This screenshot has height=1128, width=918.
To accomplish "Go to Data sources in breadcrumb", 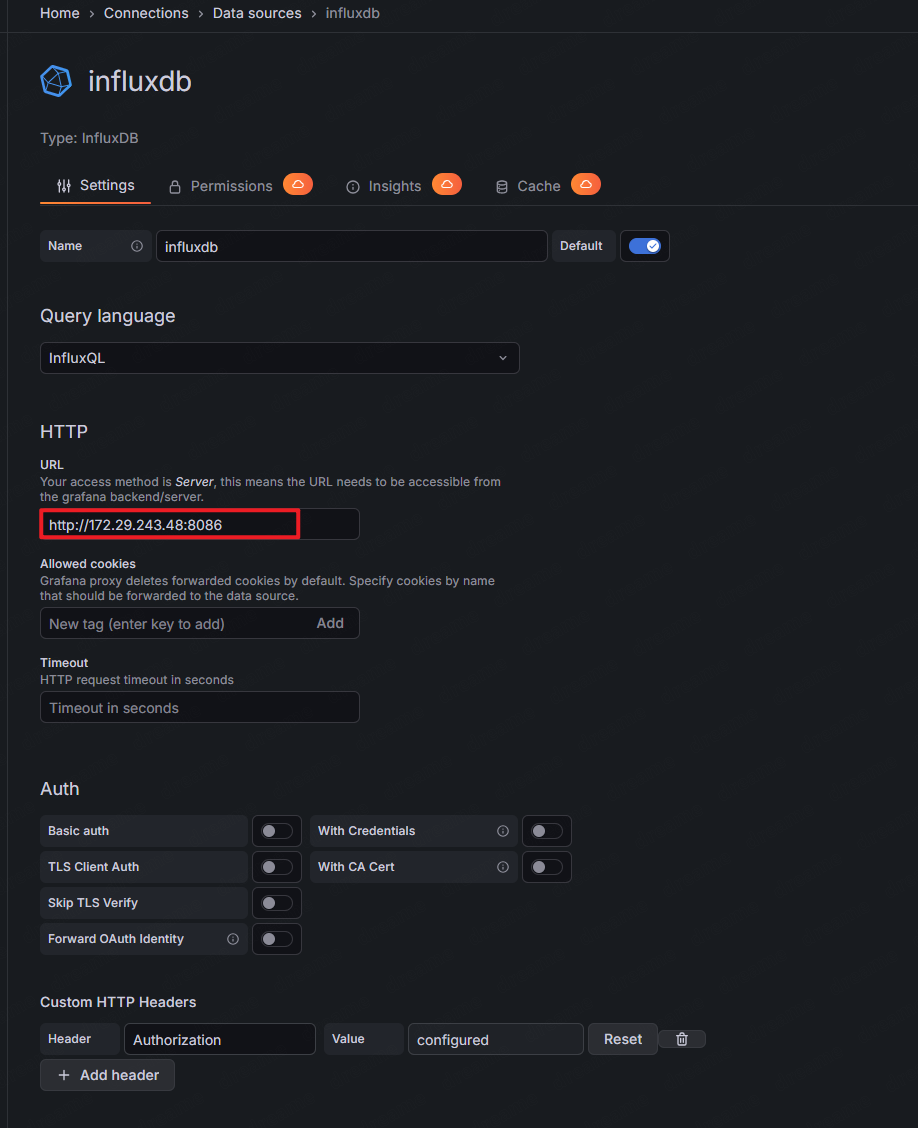I will tap(257, 13).
